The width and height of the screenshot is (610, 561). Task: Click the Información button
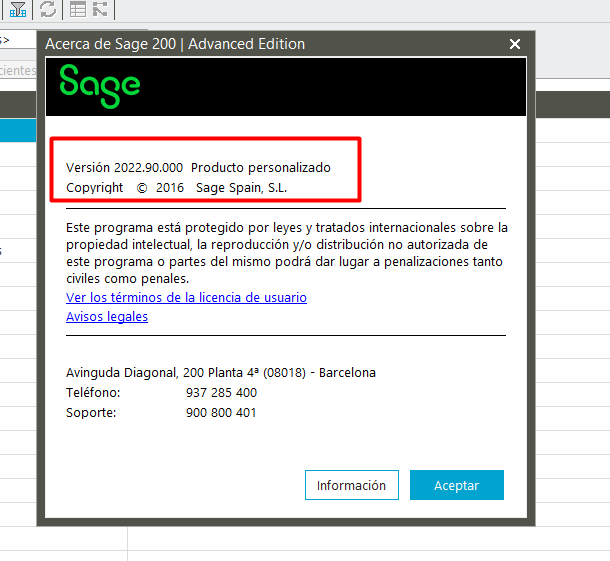click(x=352, y=485)
